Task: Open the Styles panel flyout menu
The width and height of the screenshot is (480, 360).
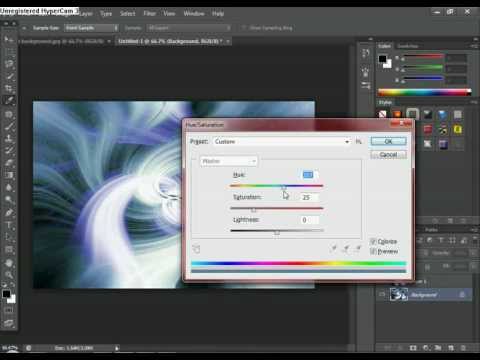Action: [474, 102]
